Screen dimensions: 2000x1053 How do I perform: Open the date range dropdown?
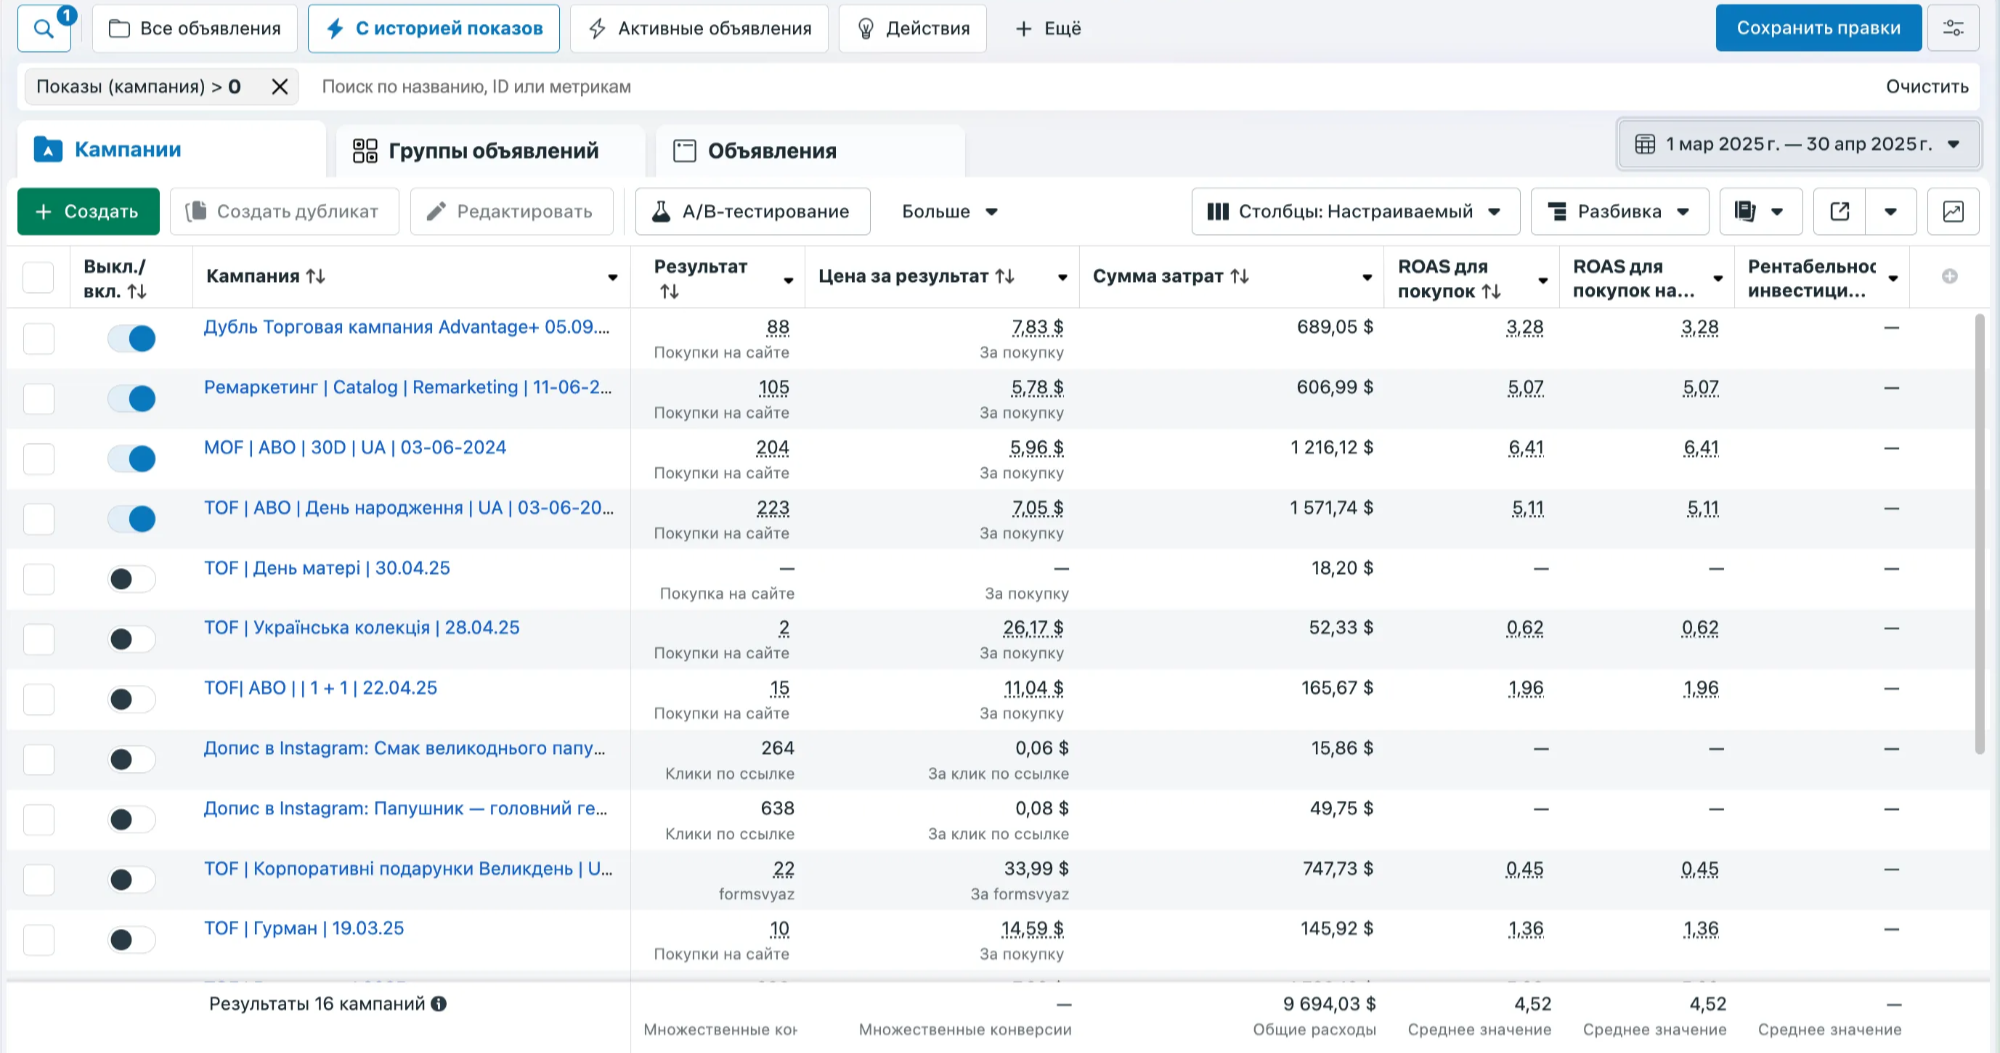tap(1798, 144)
